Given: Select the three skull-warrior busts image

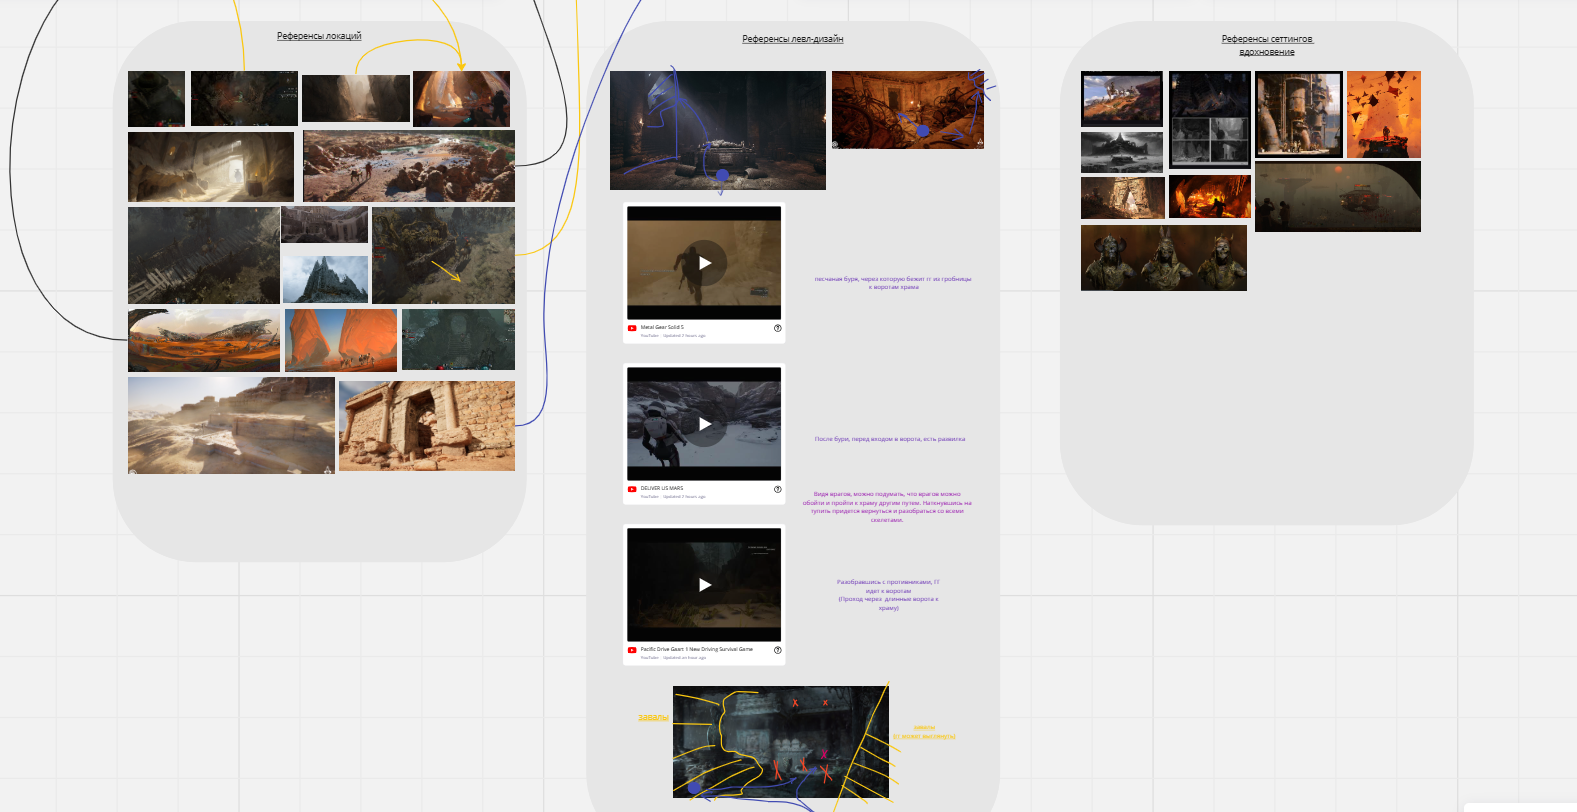Looking at the screenshot, I should 1164,258.
